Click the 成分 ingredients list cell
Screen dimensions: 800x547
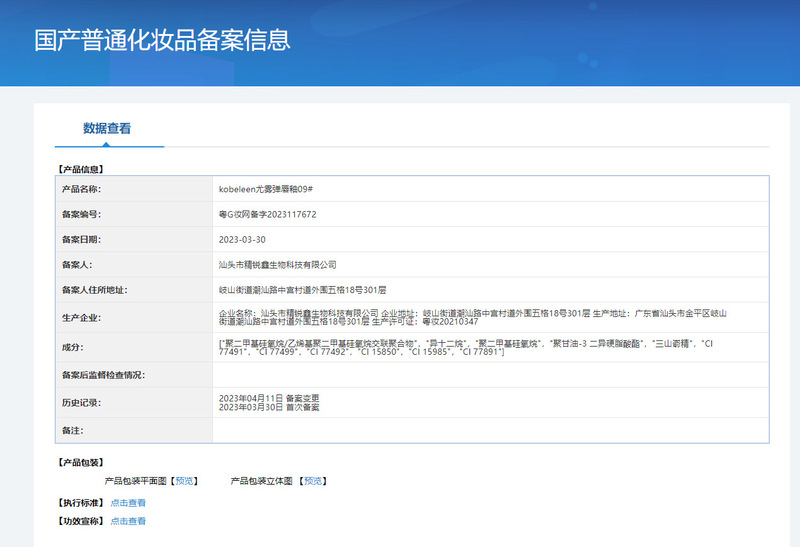tap(490, 347)
